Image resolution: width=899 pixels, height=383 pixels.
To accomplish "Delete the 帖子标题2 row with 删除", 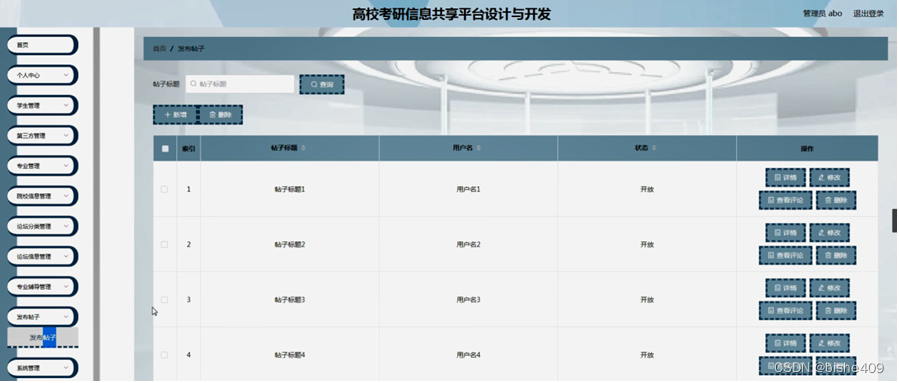I will tap(836, 255).
